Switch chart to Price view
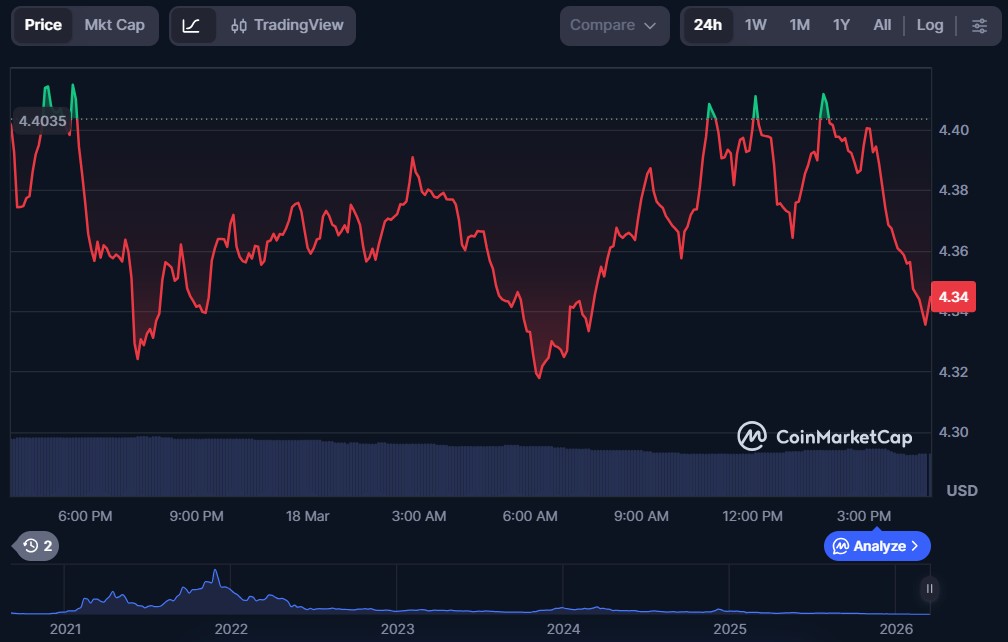 tap(43, 25)
